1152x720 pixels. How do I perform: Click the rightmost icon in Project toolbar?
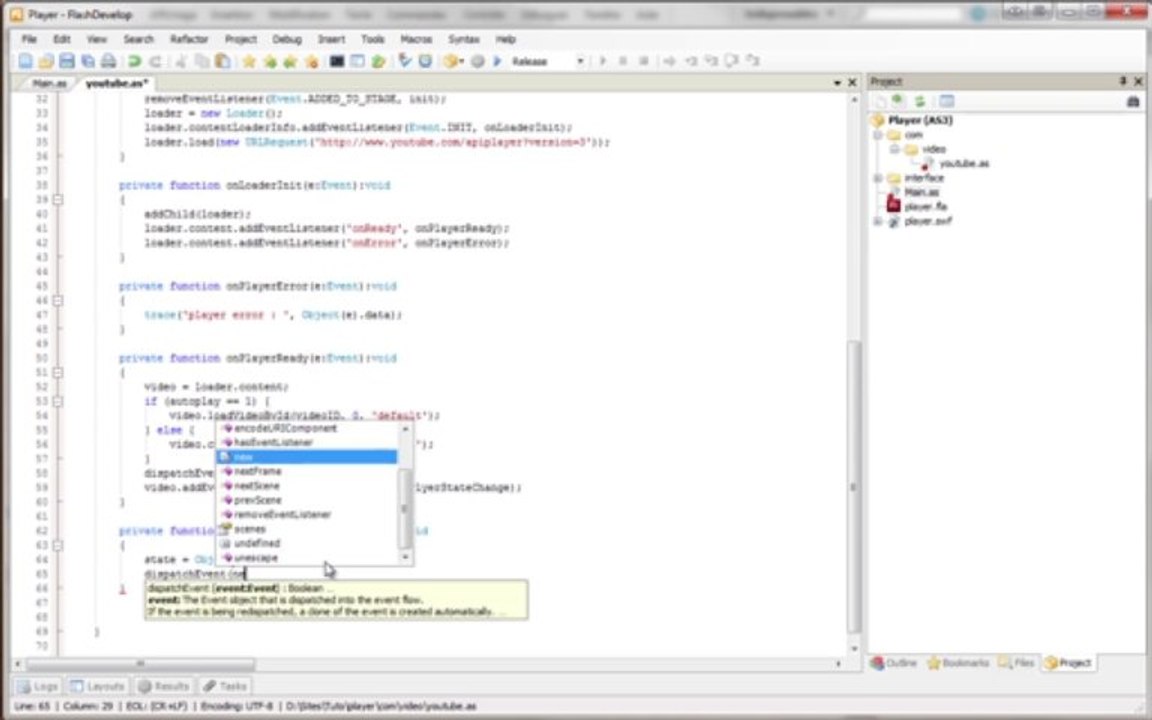tap(1133, 101)
